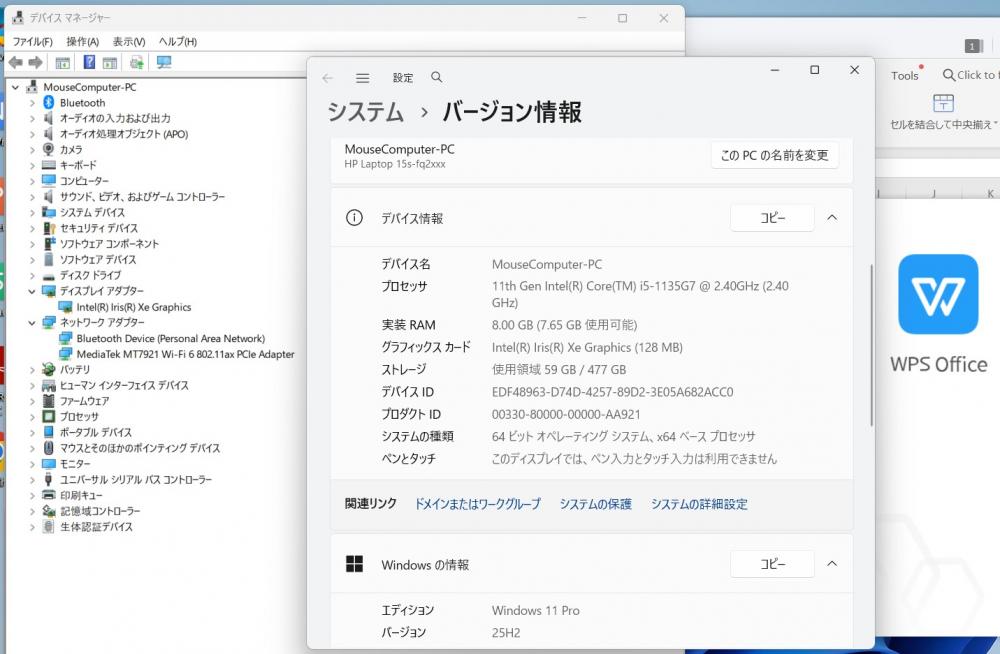Collapse the ディスプレイ アダプター tree node
This screenshot has height=654, width=1000.
(32, 291)
